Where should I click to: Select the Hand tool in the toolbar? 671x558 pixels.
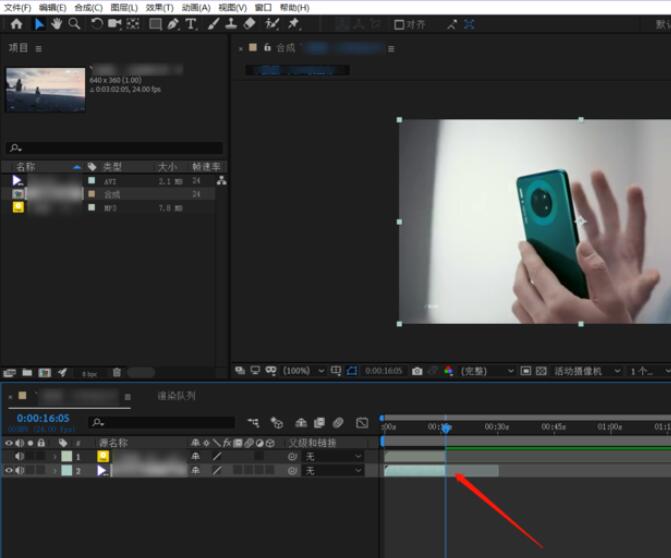coord(57,24)
